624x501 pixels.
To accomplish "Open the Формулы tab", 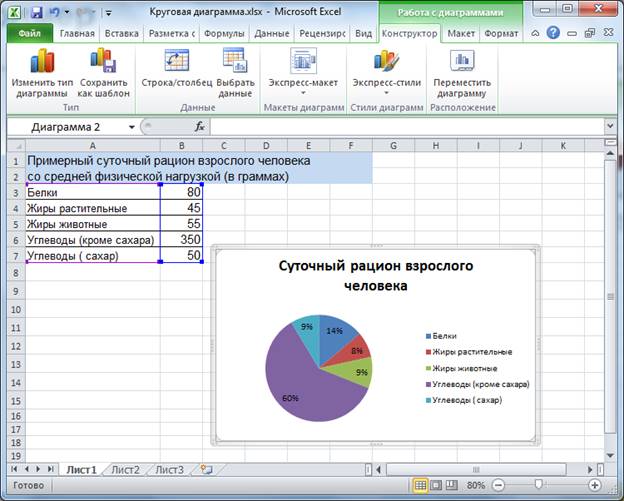I will coord(224,33).
